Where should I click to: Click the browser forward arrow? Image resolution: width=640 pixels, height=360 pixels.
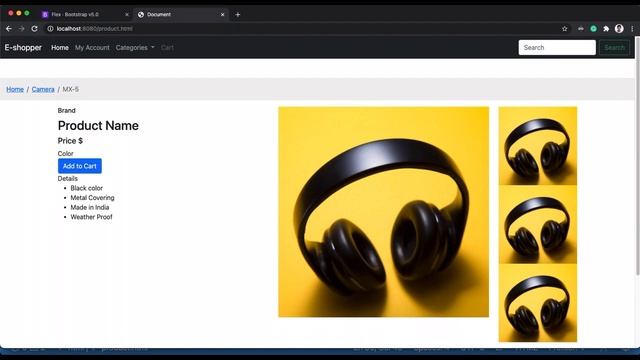click(22, 29)
